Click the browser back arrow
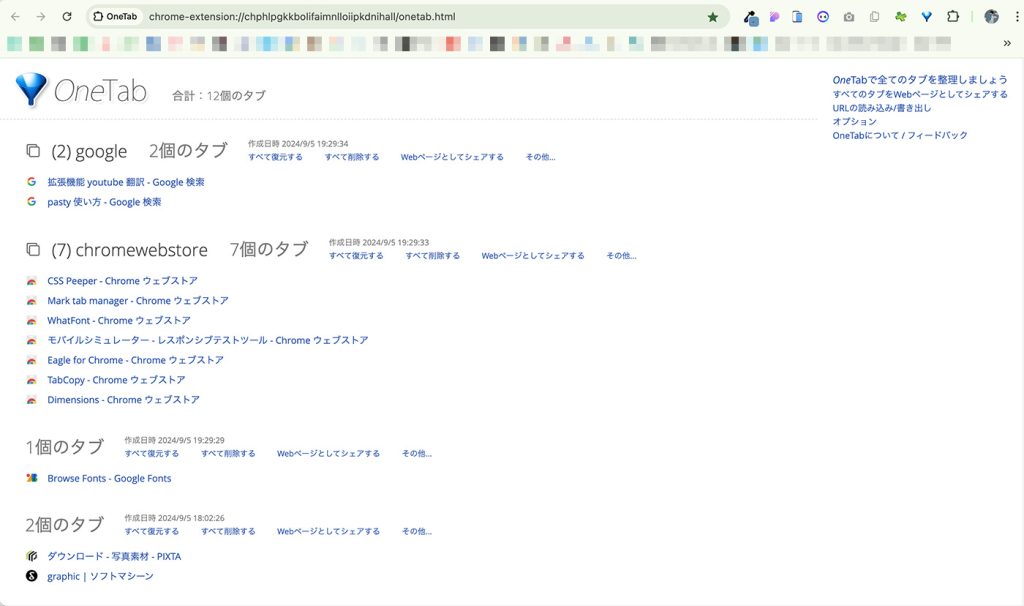 [x=15, y=16]
